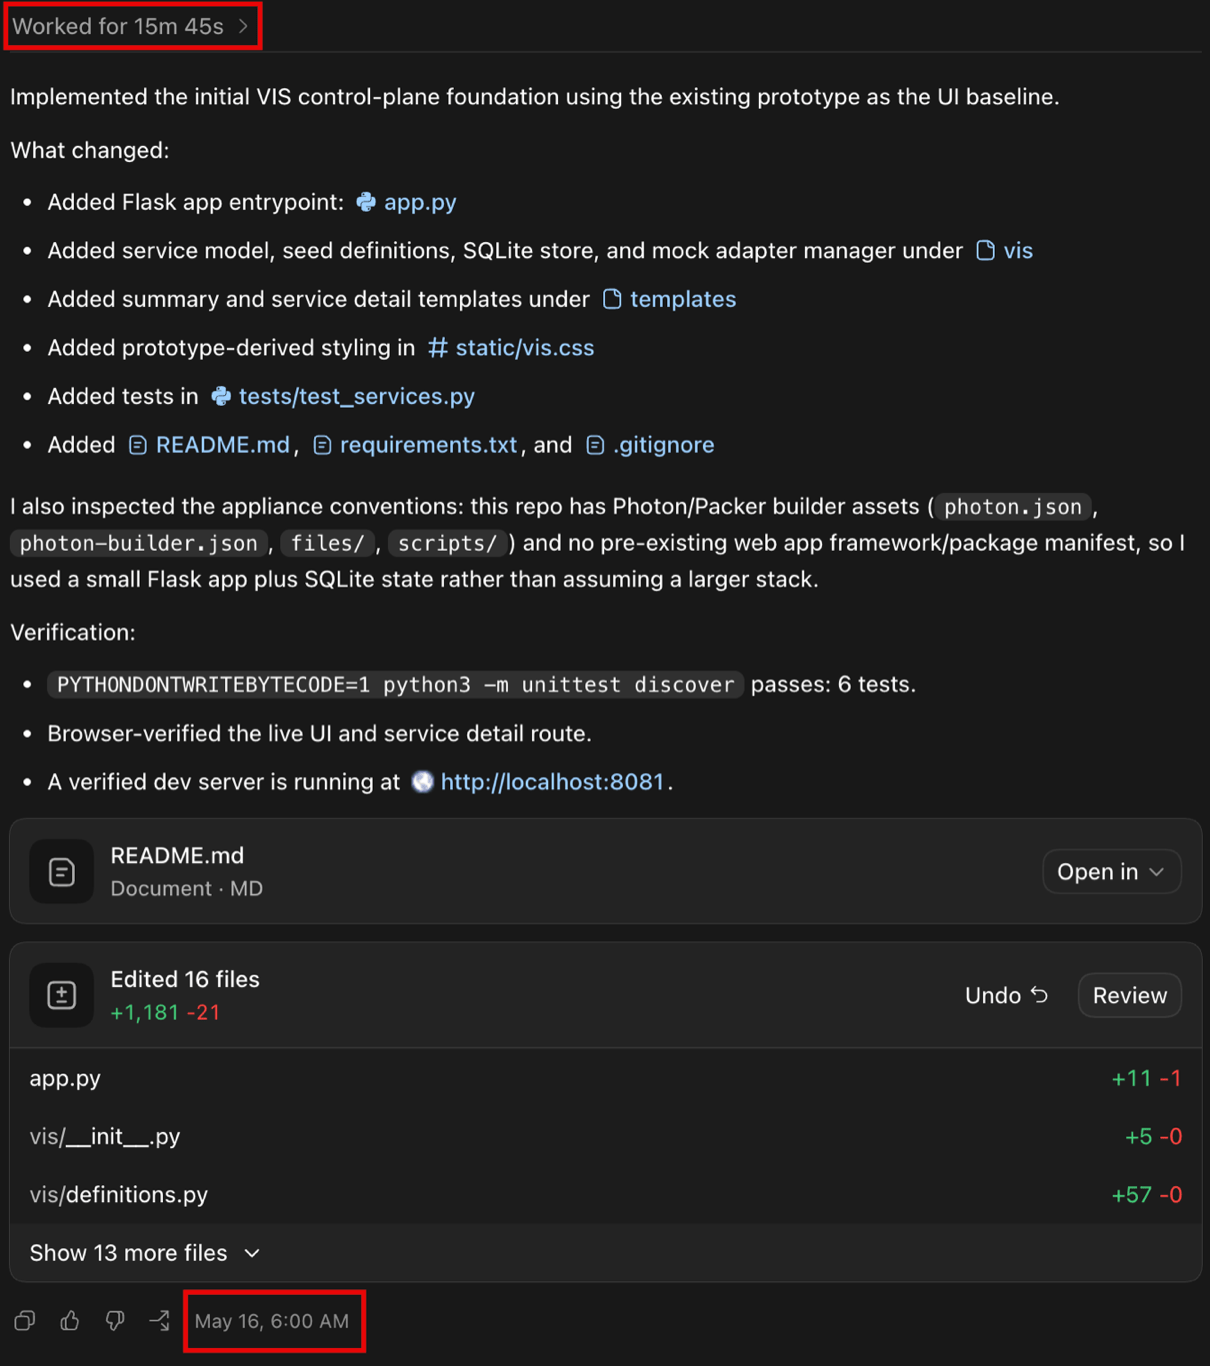Open the Review button for edited files
Screen dimensions: 1210x1366
[x=1130, y=995]
